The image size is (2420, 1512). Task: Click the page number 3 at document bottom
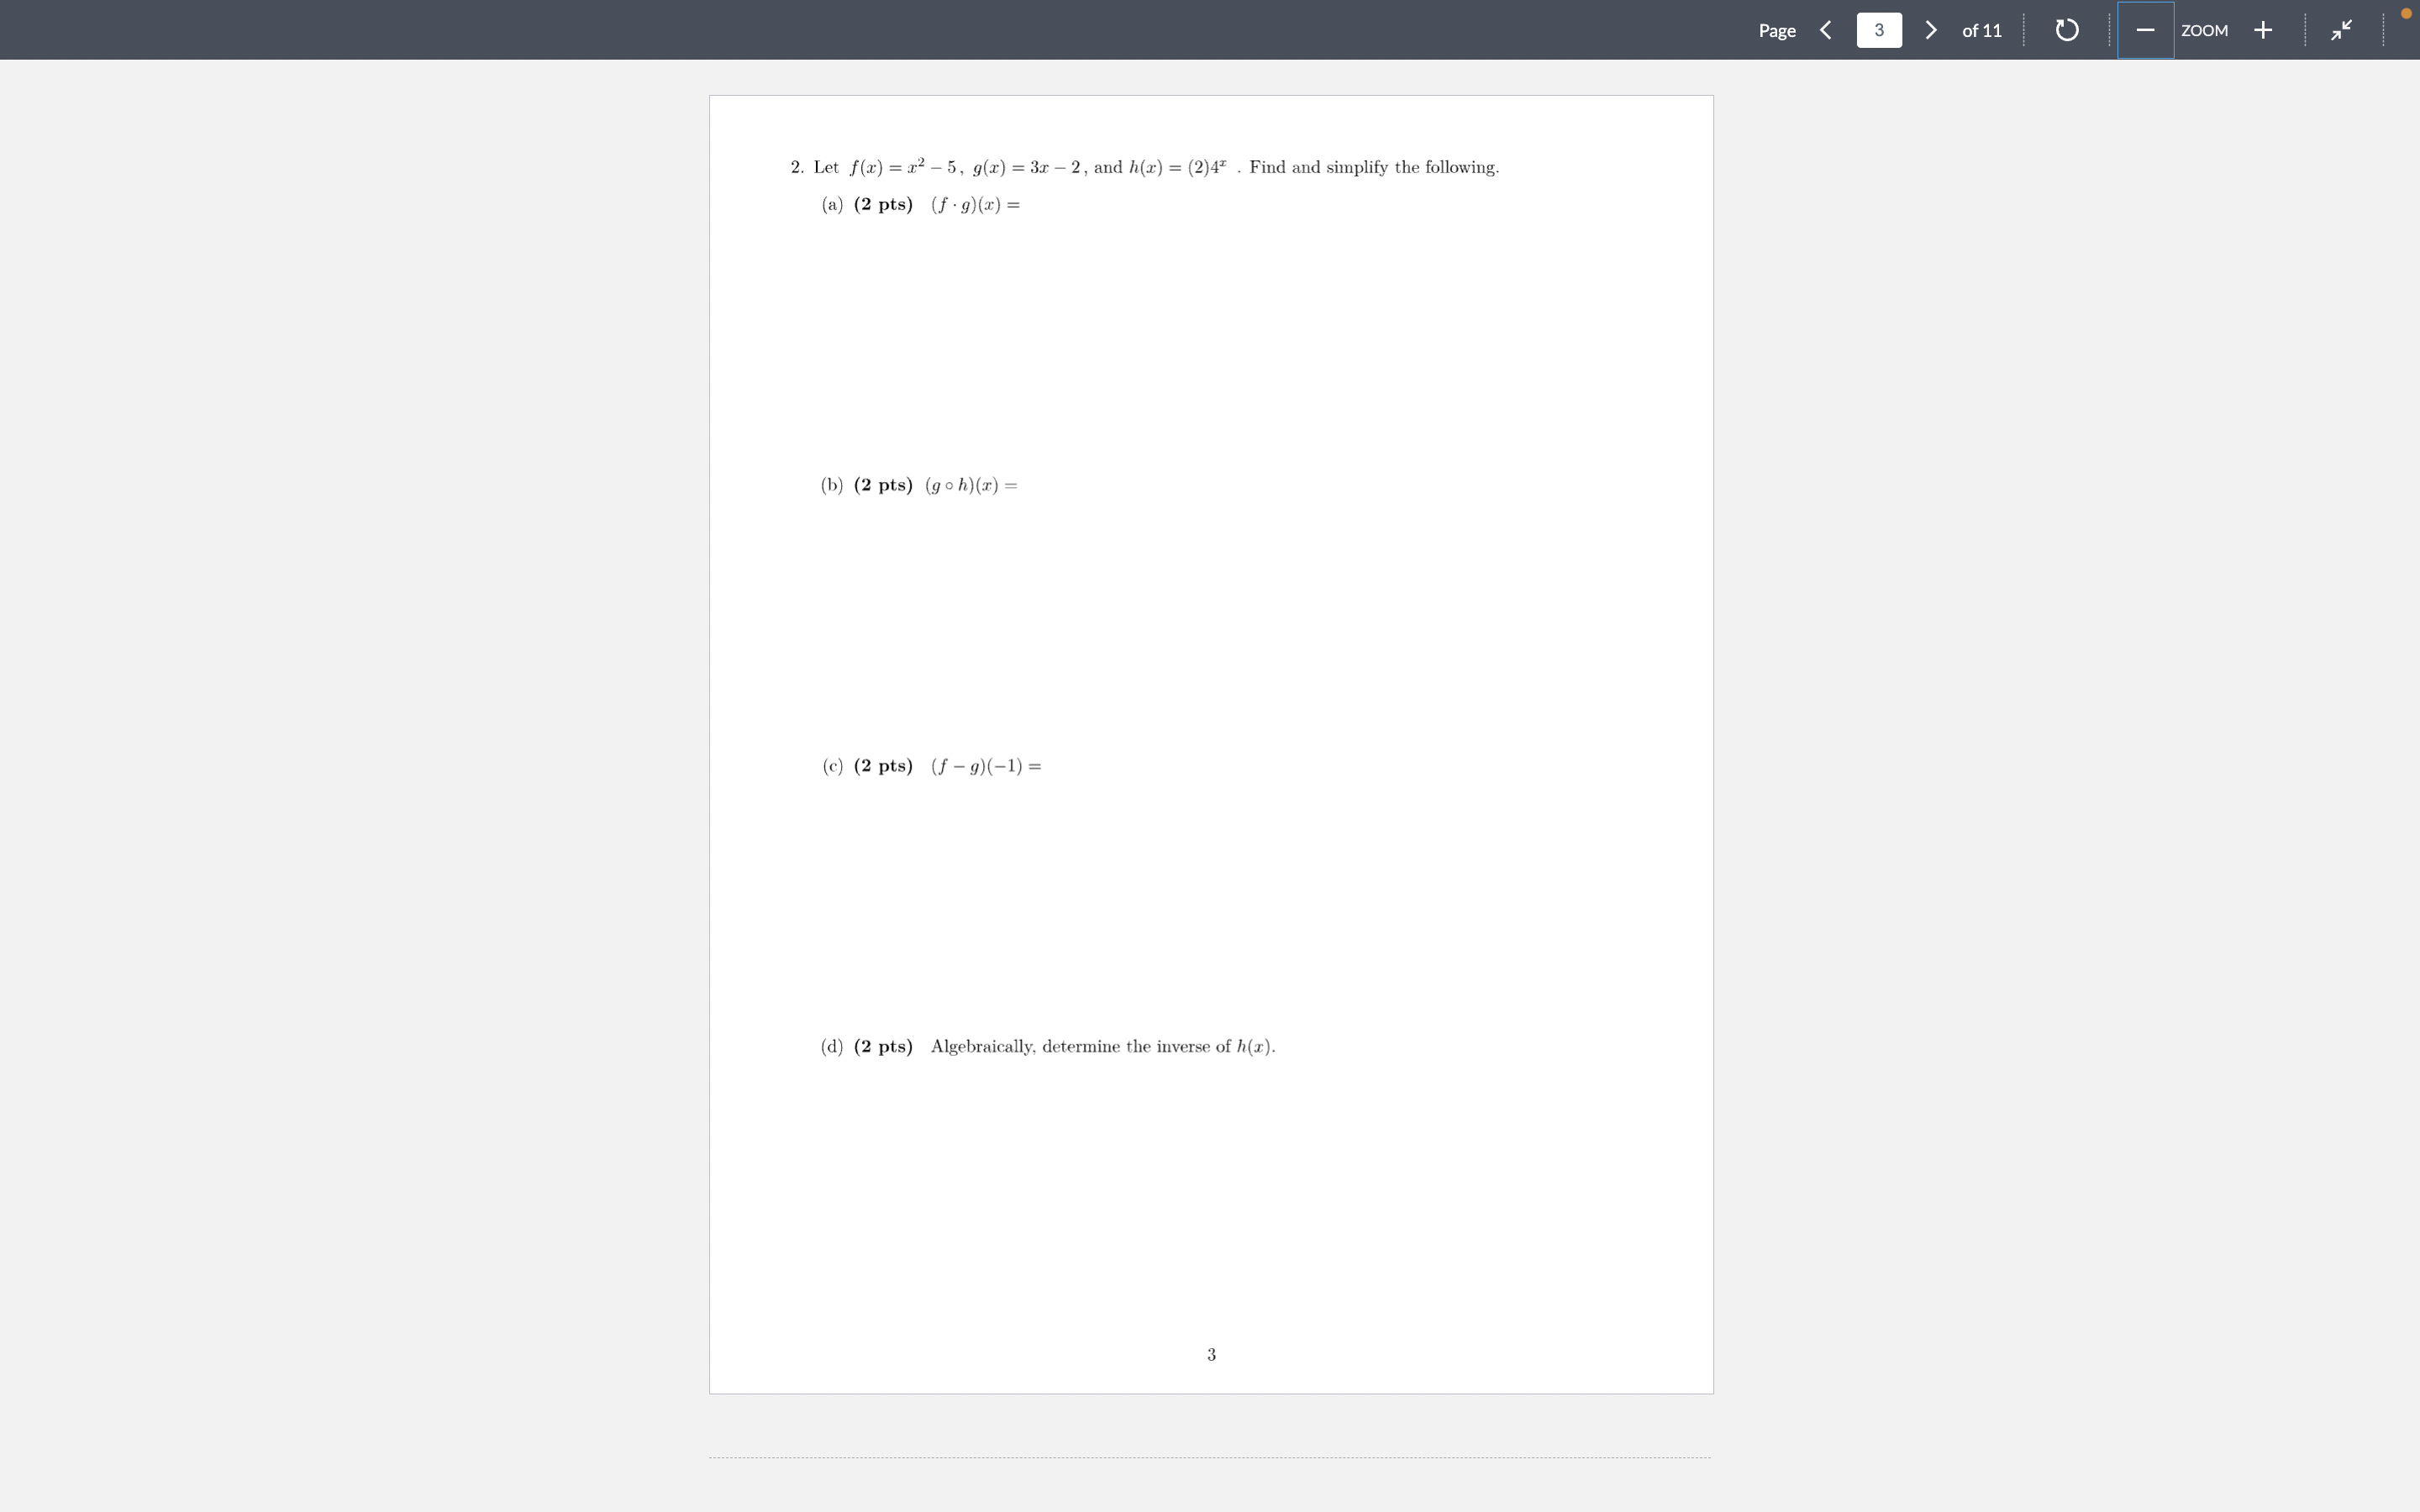1210,1353
